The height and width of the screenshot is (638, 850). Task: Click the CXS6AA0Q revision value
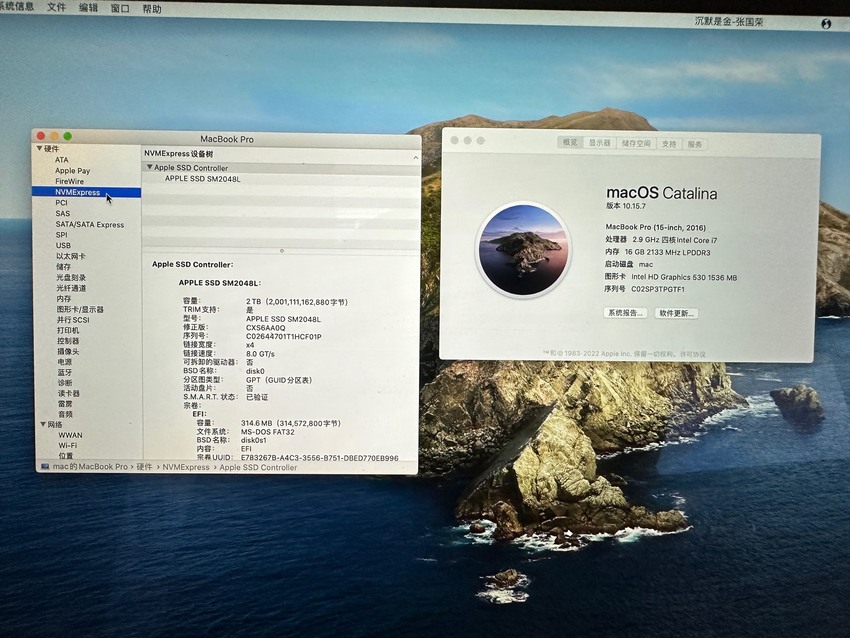pyautogui.click(x=265, y=327)
